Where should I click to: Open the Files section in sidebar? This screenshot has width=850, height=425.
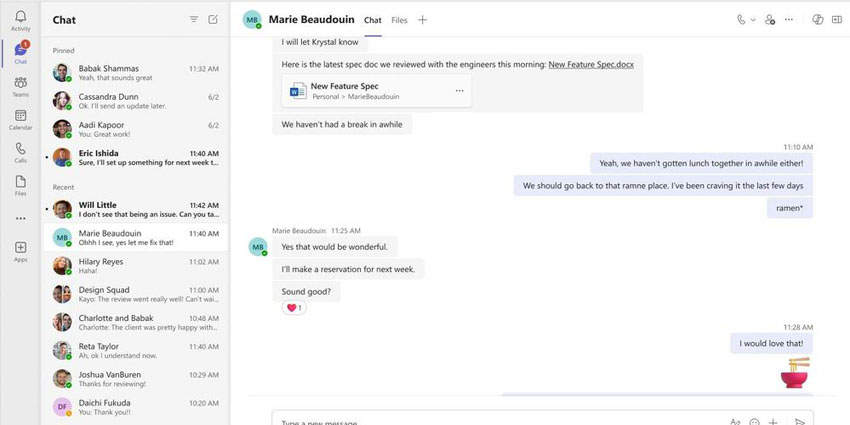(20, 186)
